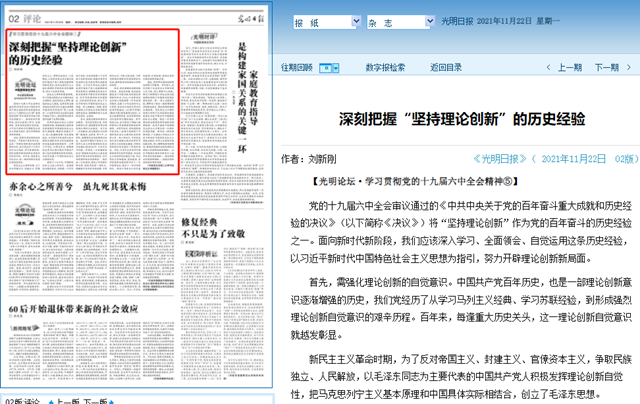Click the 02 评论 page section header
This screenshot has width=640, height=404.
click(28, 9)
